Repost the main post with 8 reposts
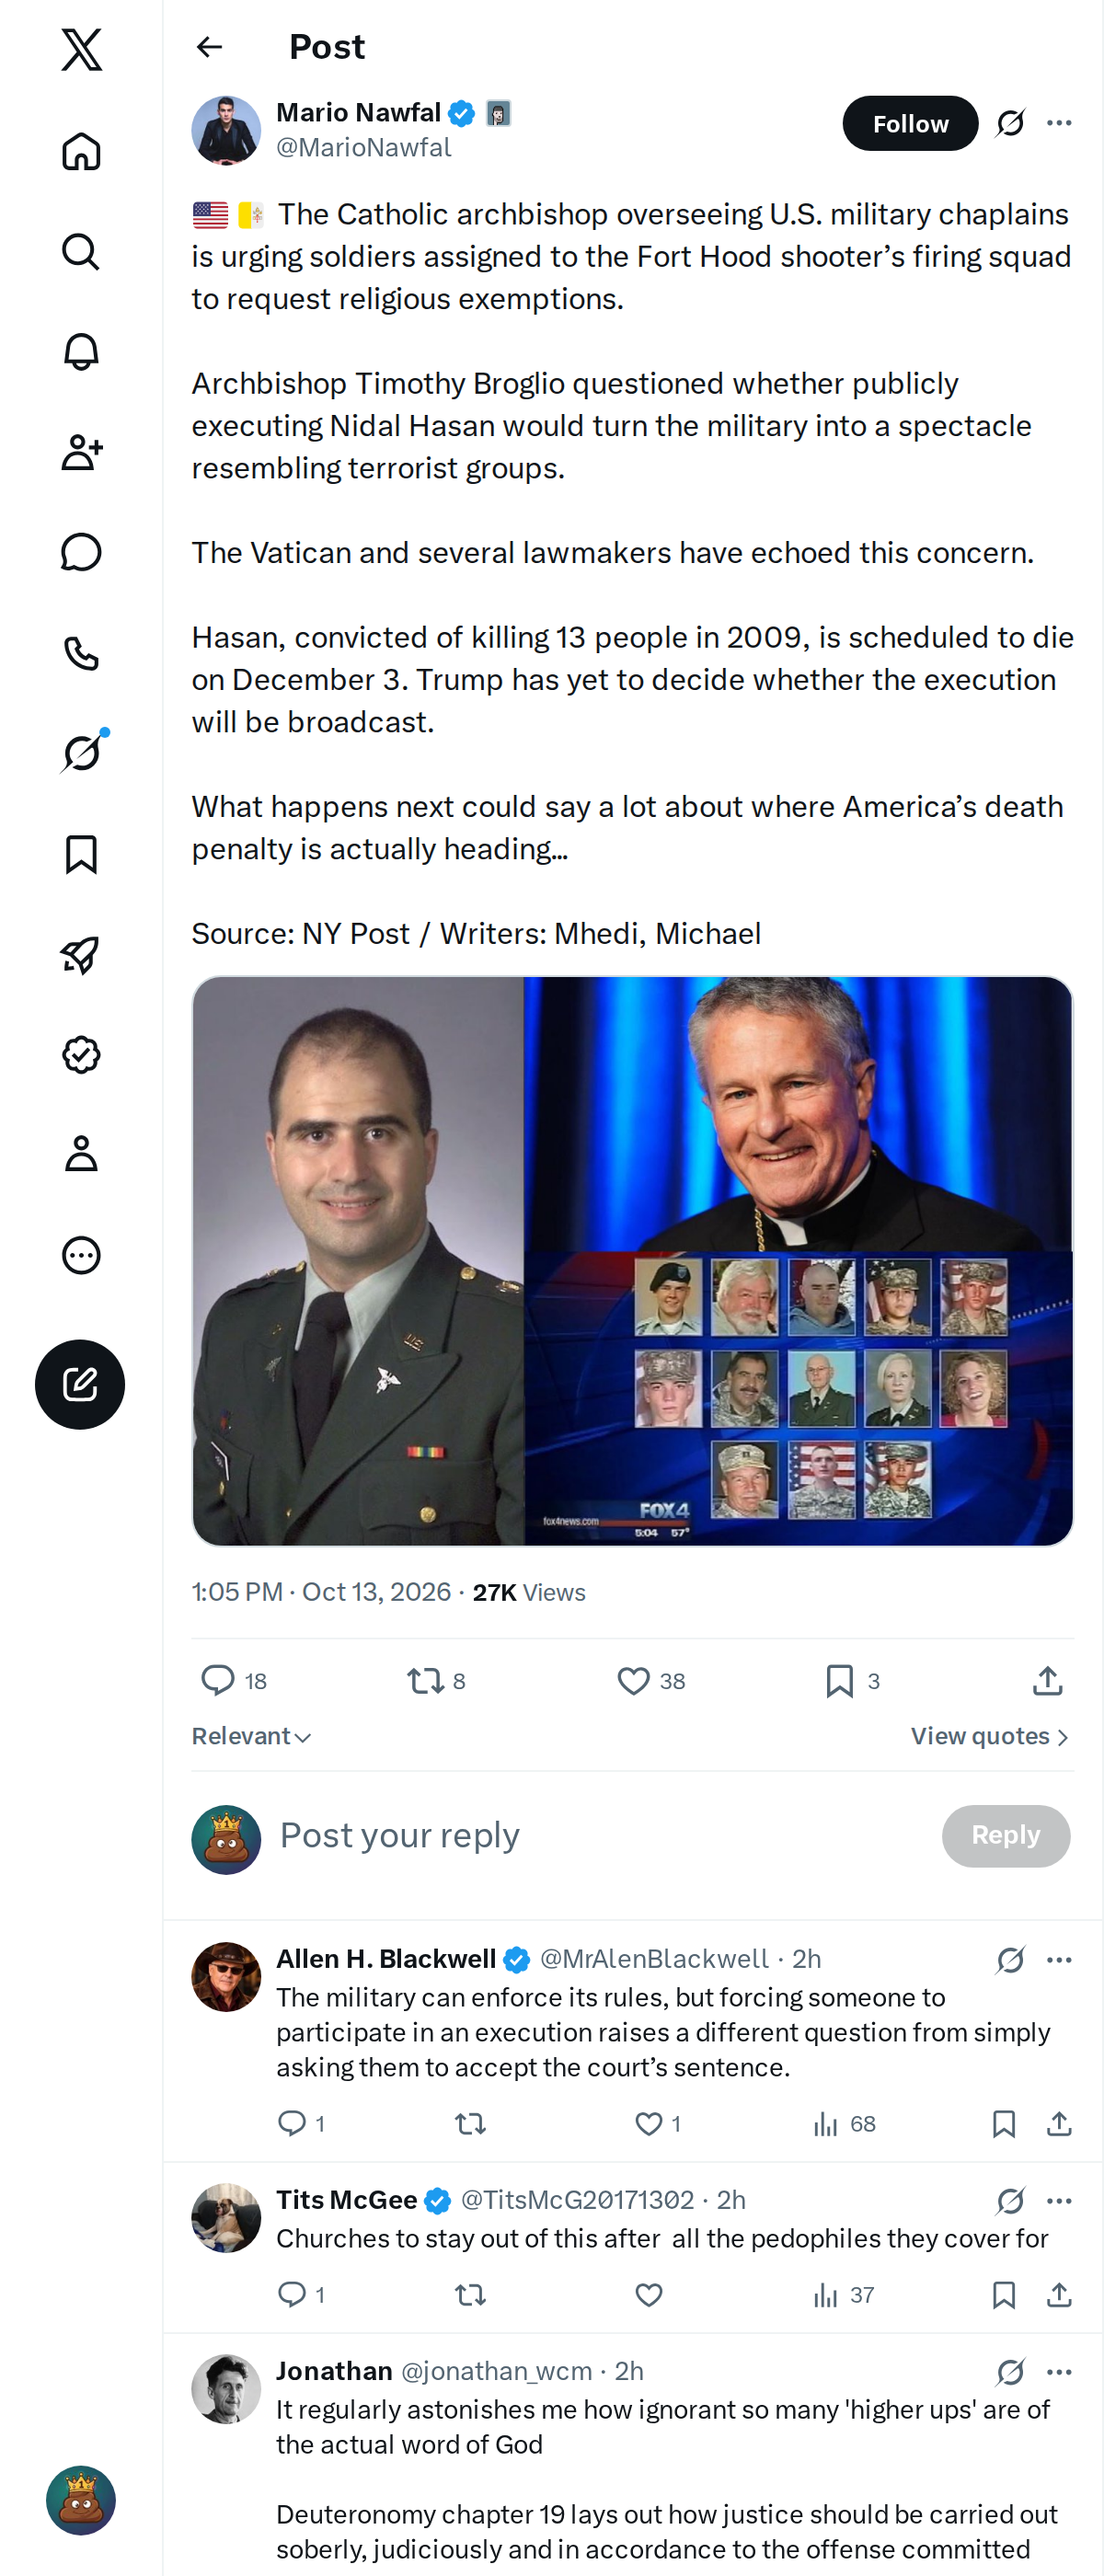 (436, 1681)
